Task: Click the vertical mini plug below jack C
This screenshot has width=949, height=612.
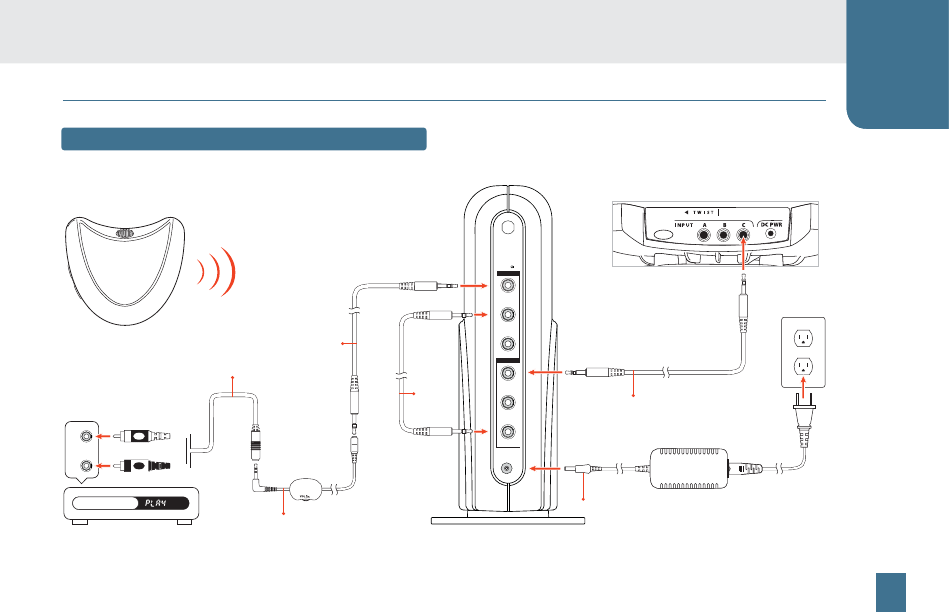Action: 743,302
